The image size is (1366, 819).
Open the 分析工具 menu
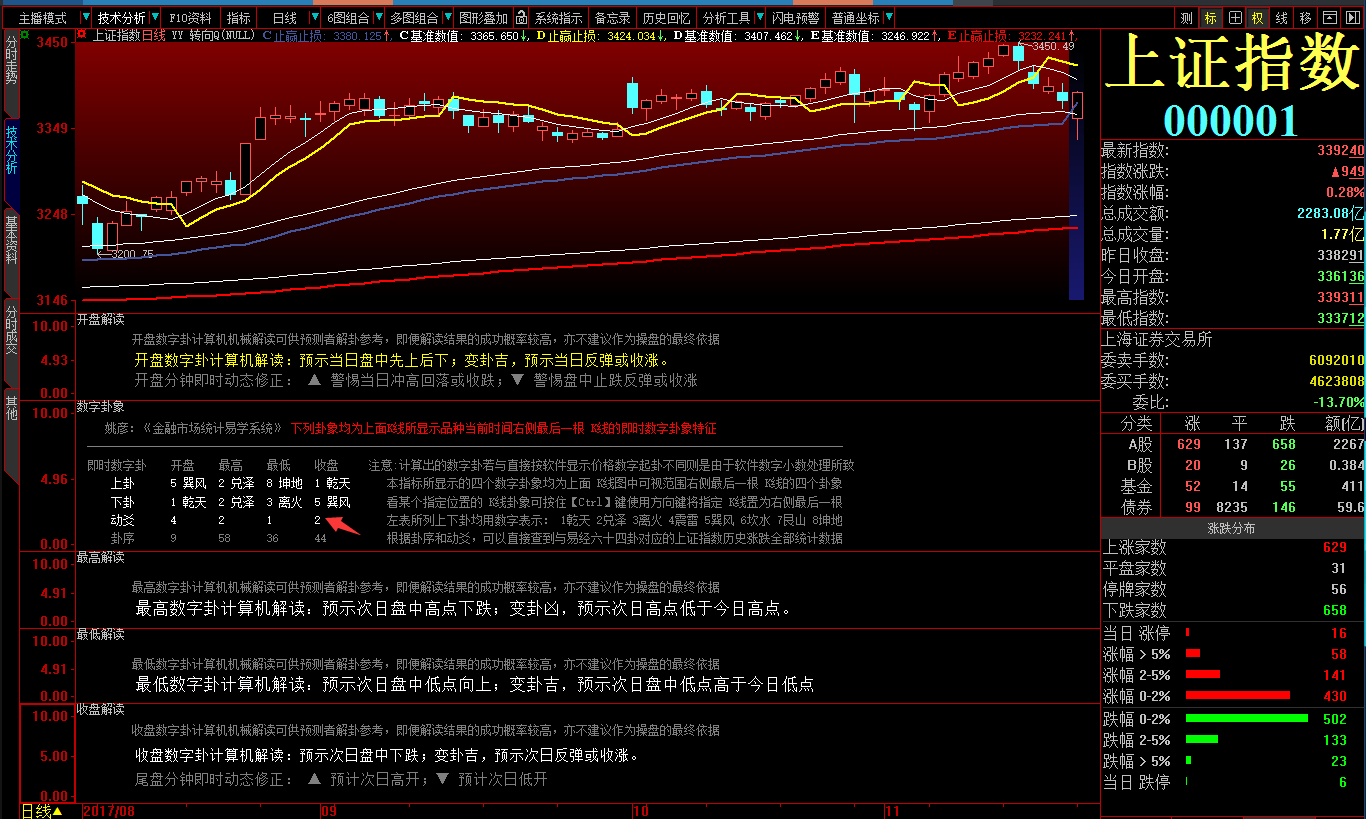pos(726,18)
